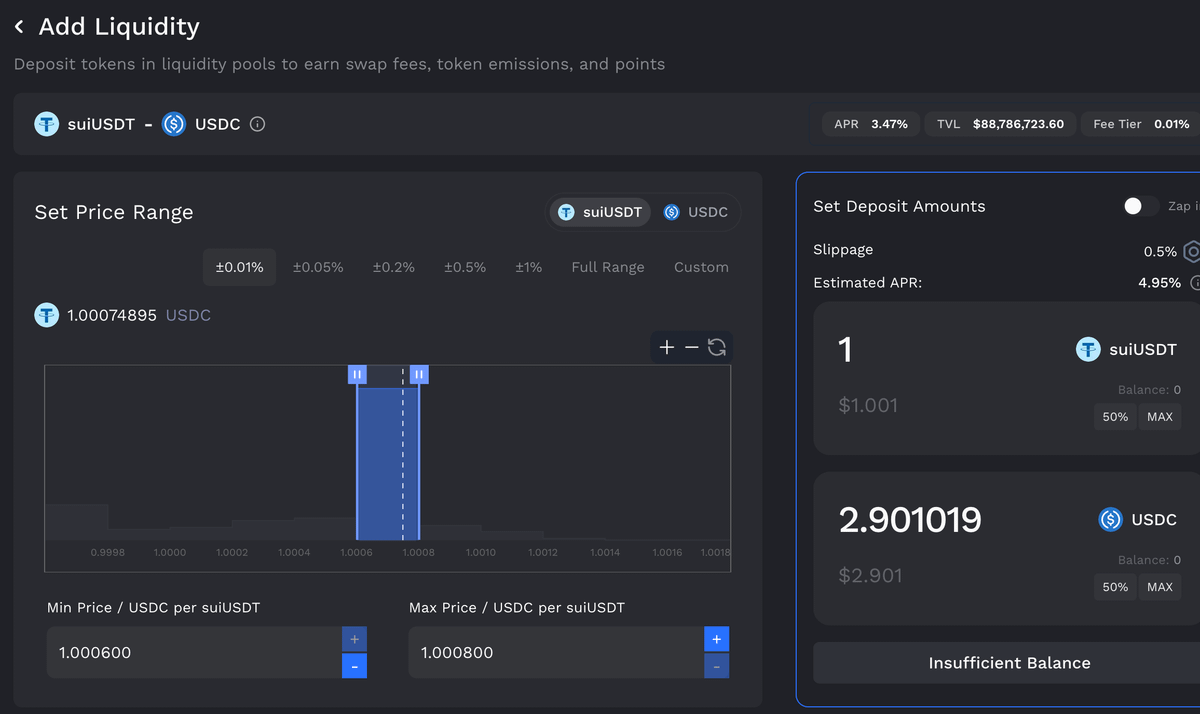This screenshot has width=1200, height=714.
Task: Click the Insufficient Balance button
Action: tap(1009, 663)
